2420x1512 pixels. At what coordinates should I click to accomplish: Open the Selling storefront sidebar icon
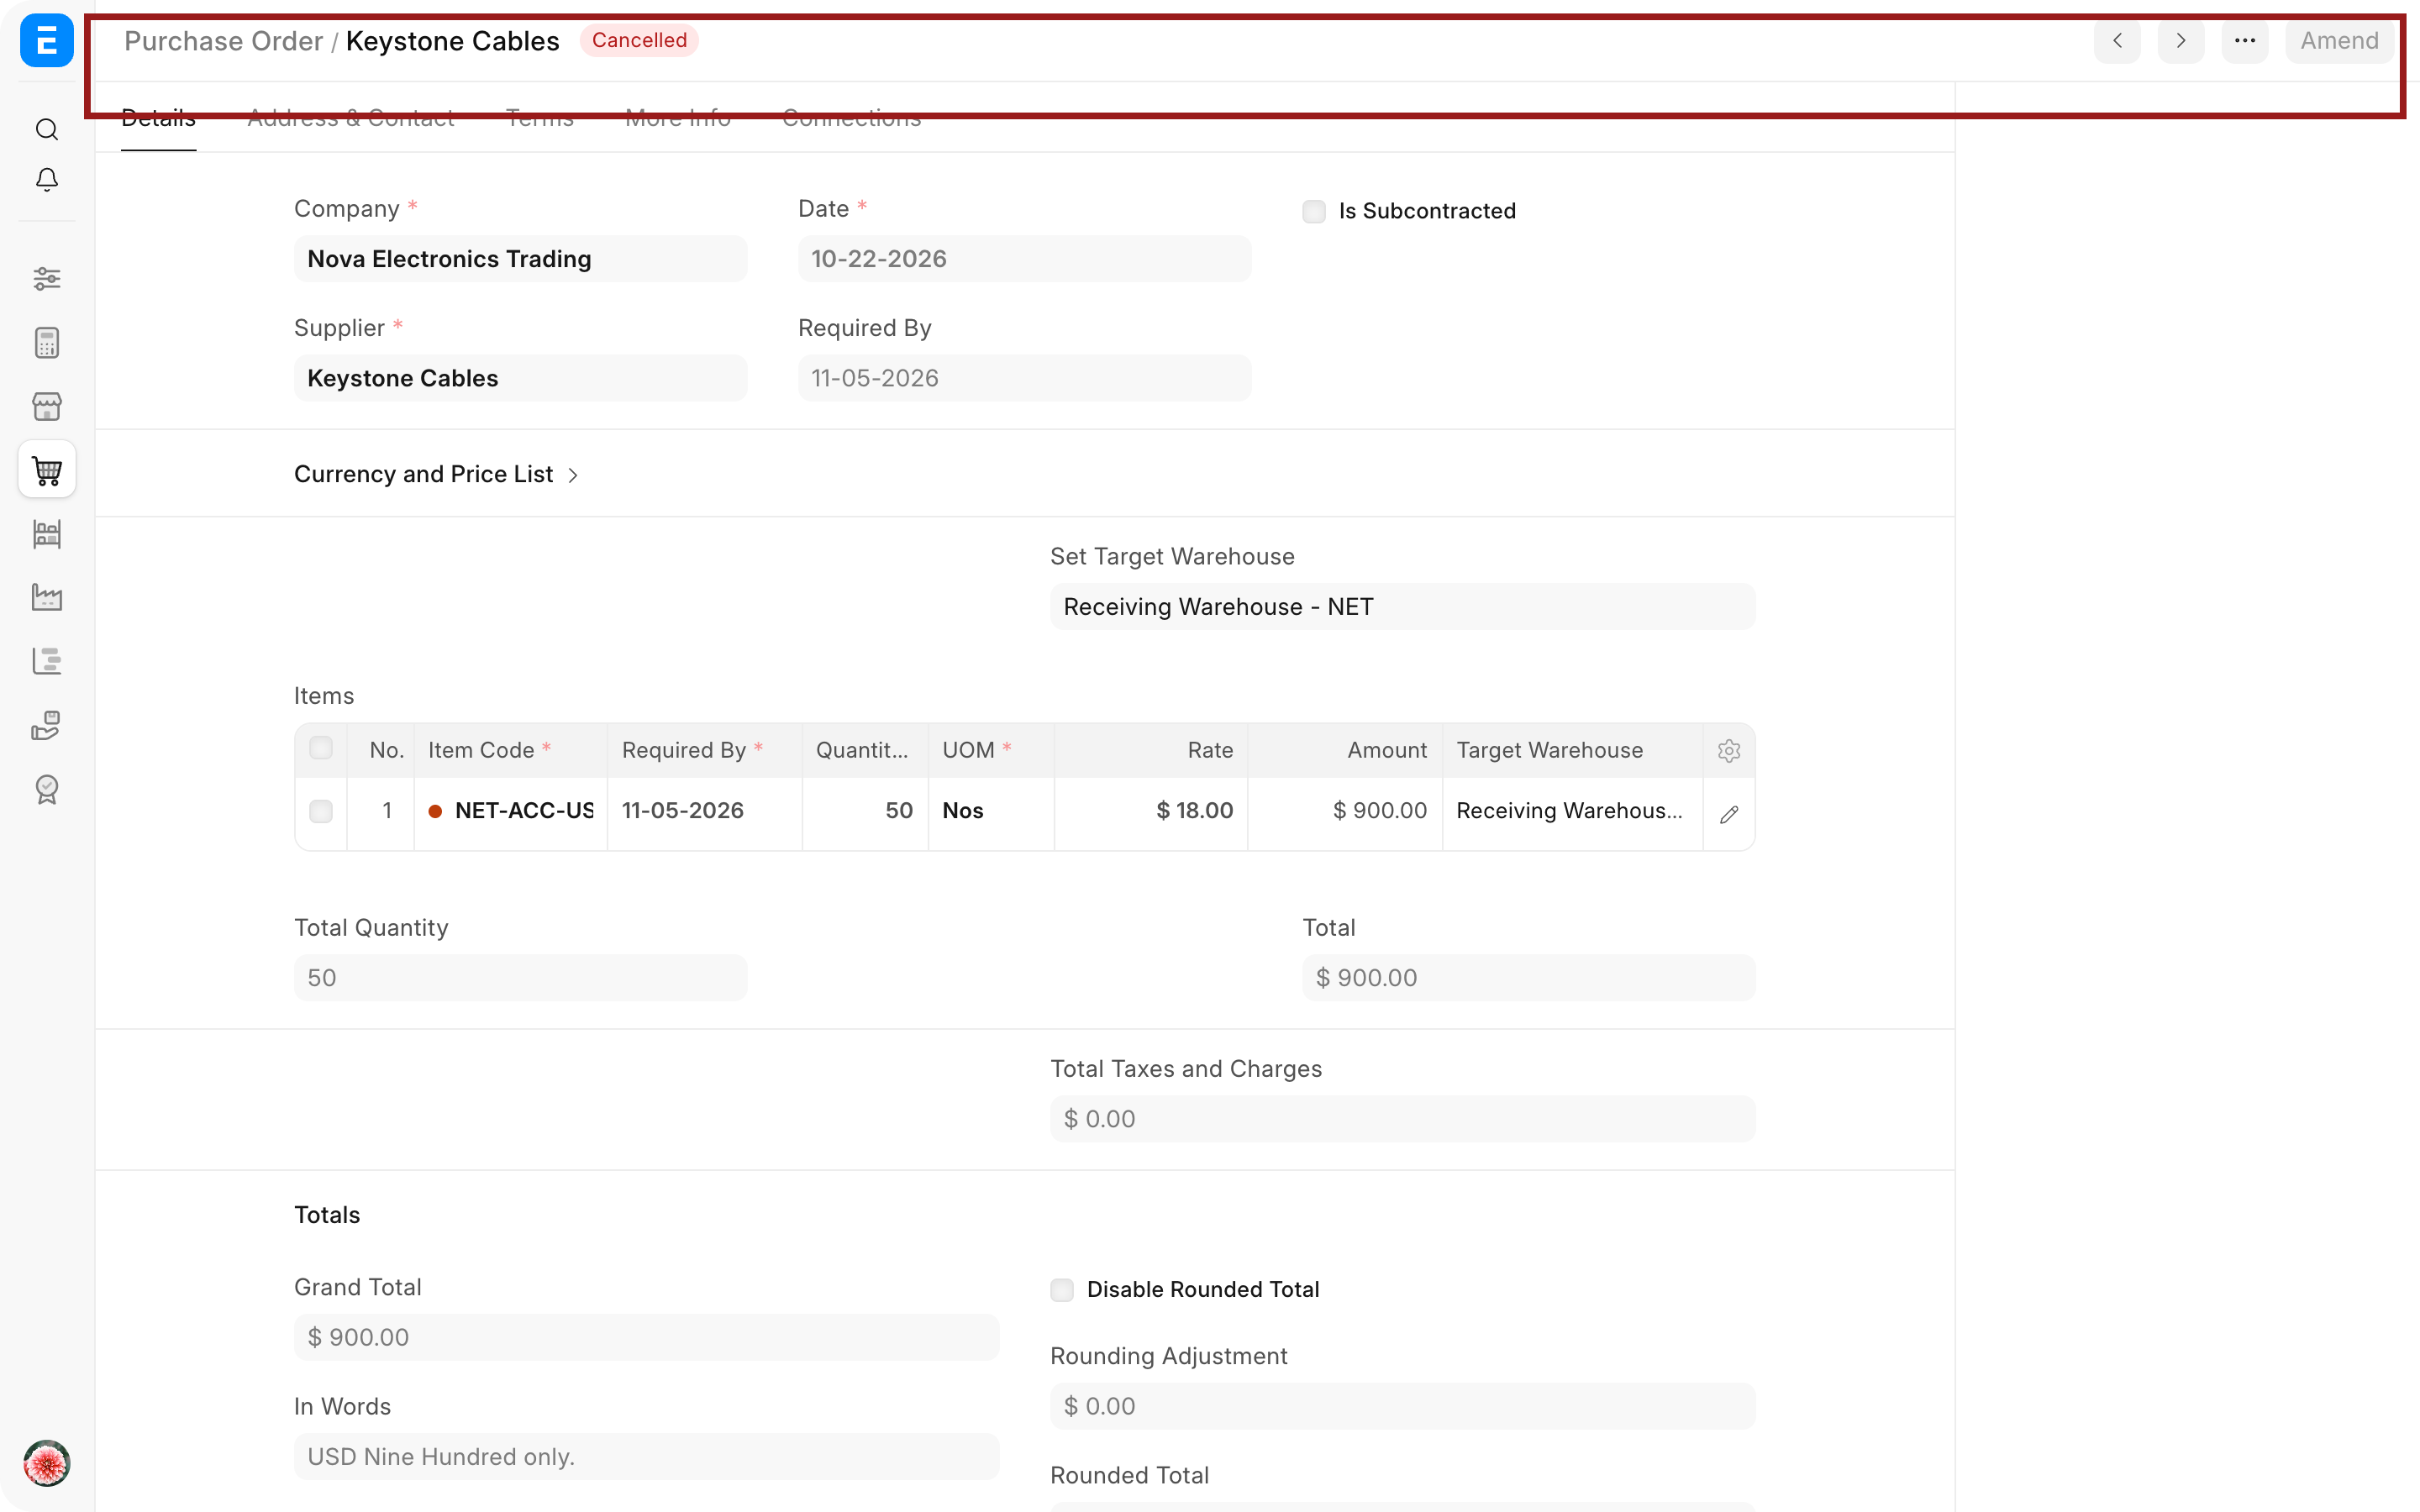coord(47,407)
